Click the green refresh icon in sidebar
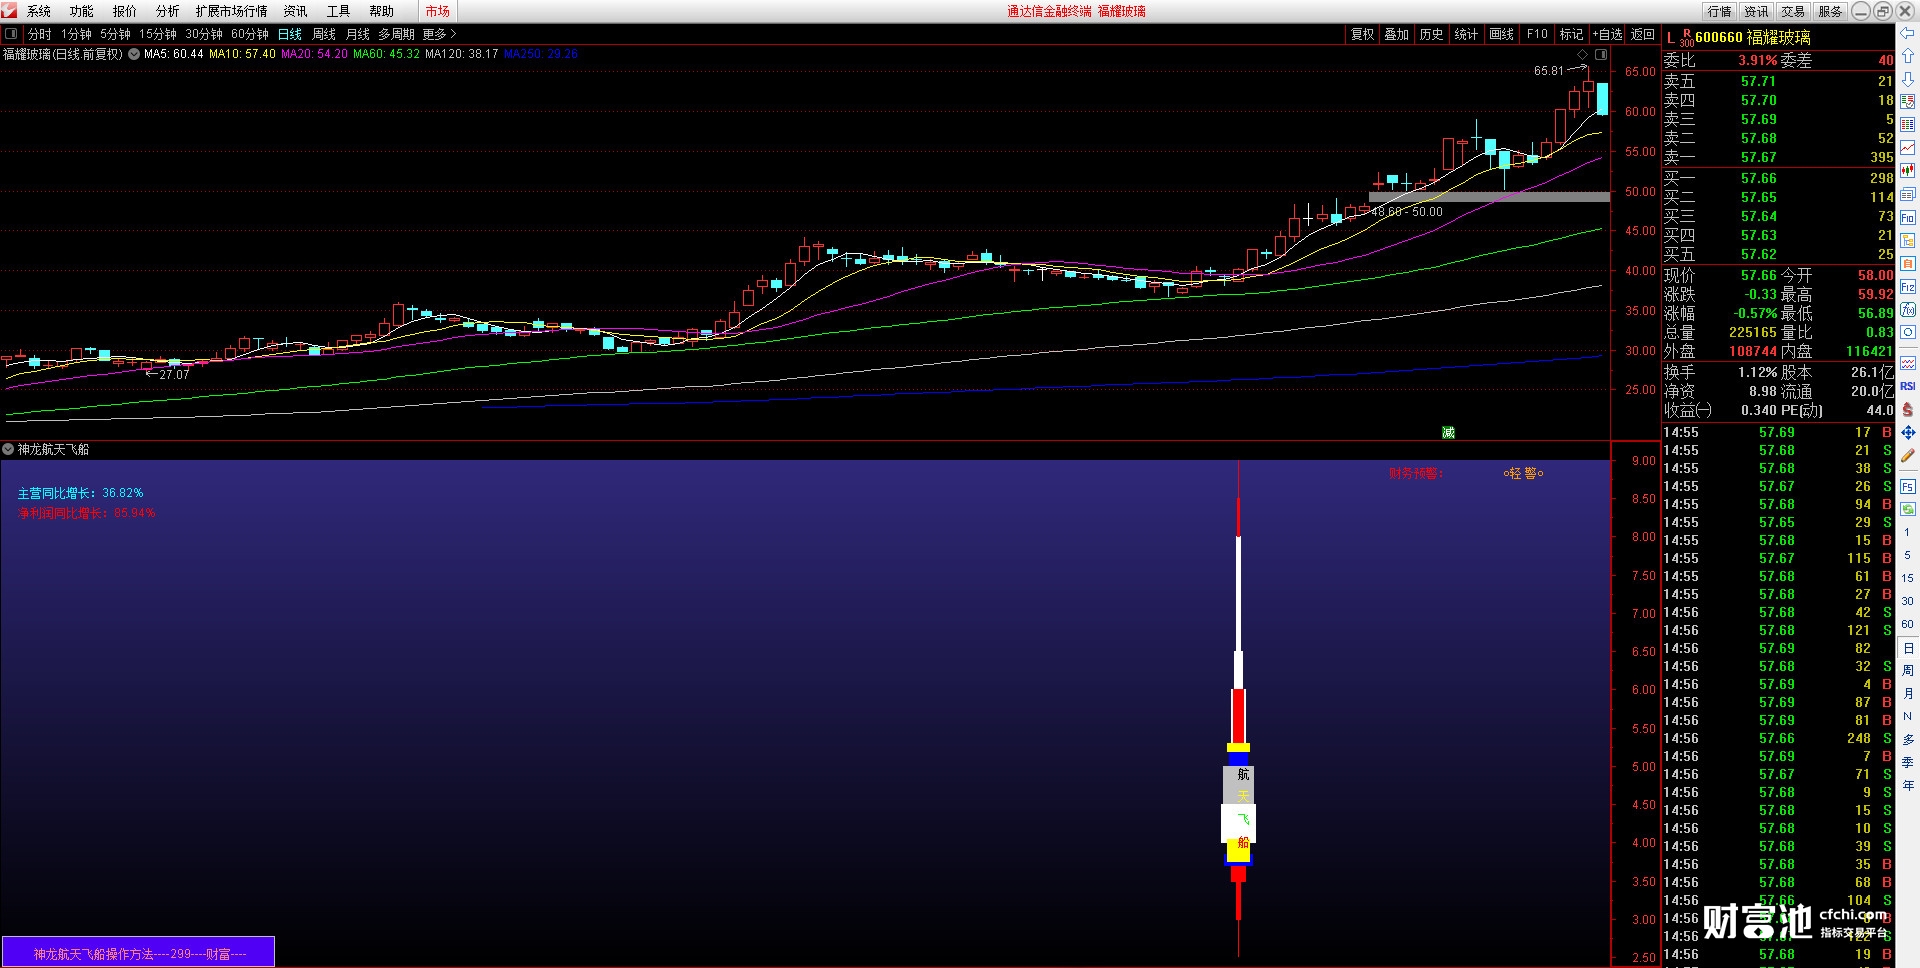The height and width of the screenshot is (968, 1920). [x=1908, y=509]
